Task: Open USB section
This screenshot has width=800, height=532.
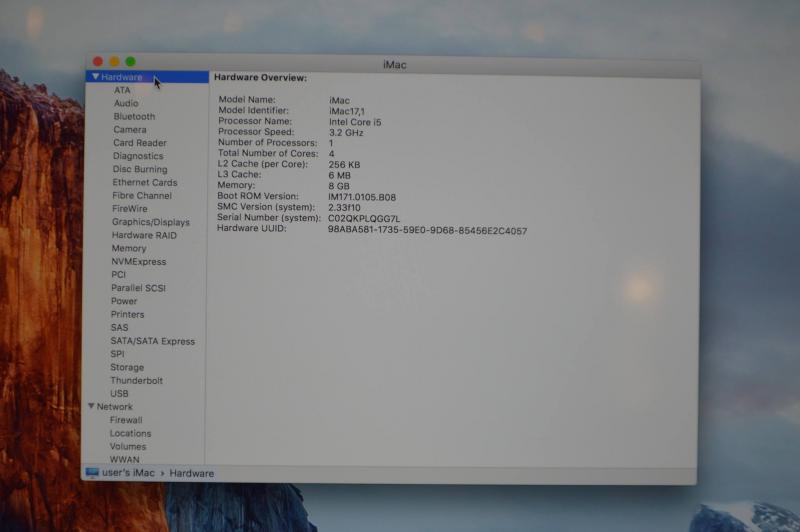Action: click(x=119, y=394)
